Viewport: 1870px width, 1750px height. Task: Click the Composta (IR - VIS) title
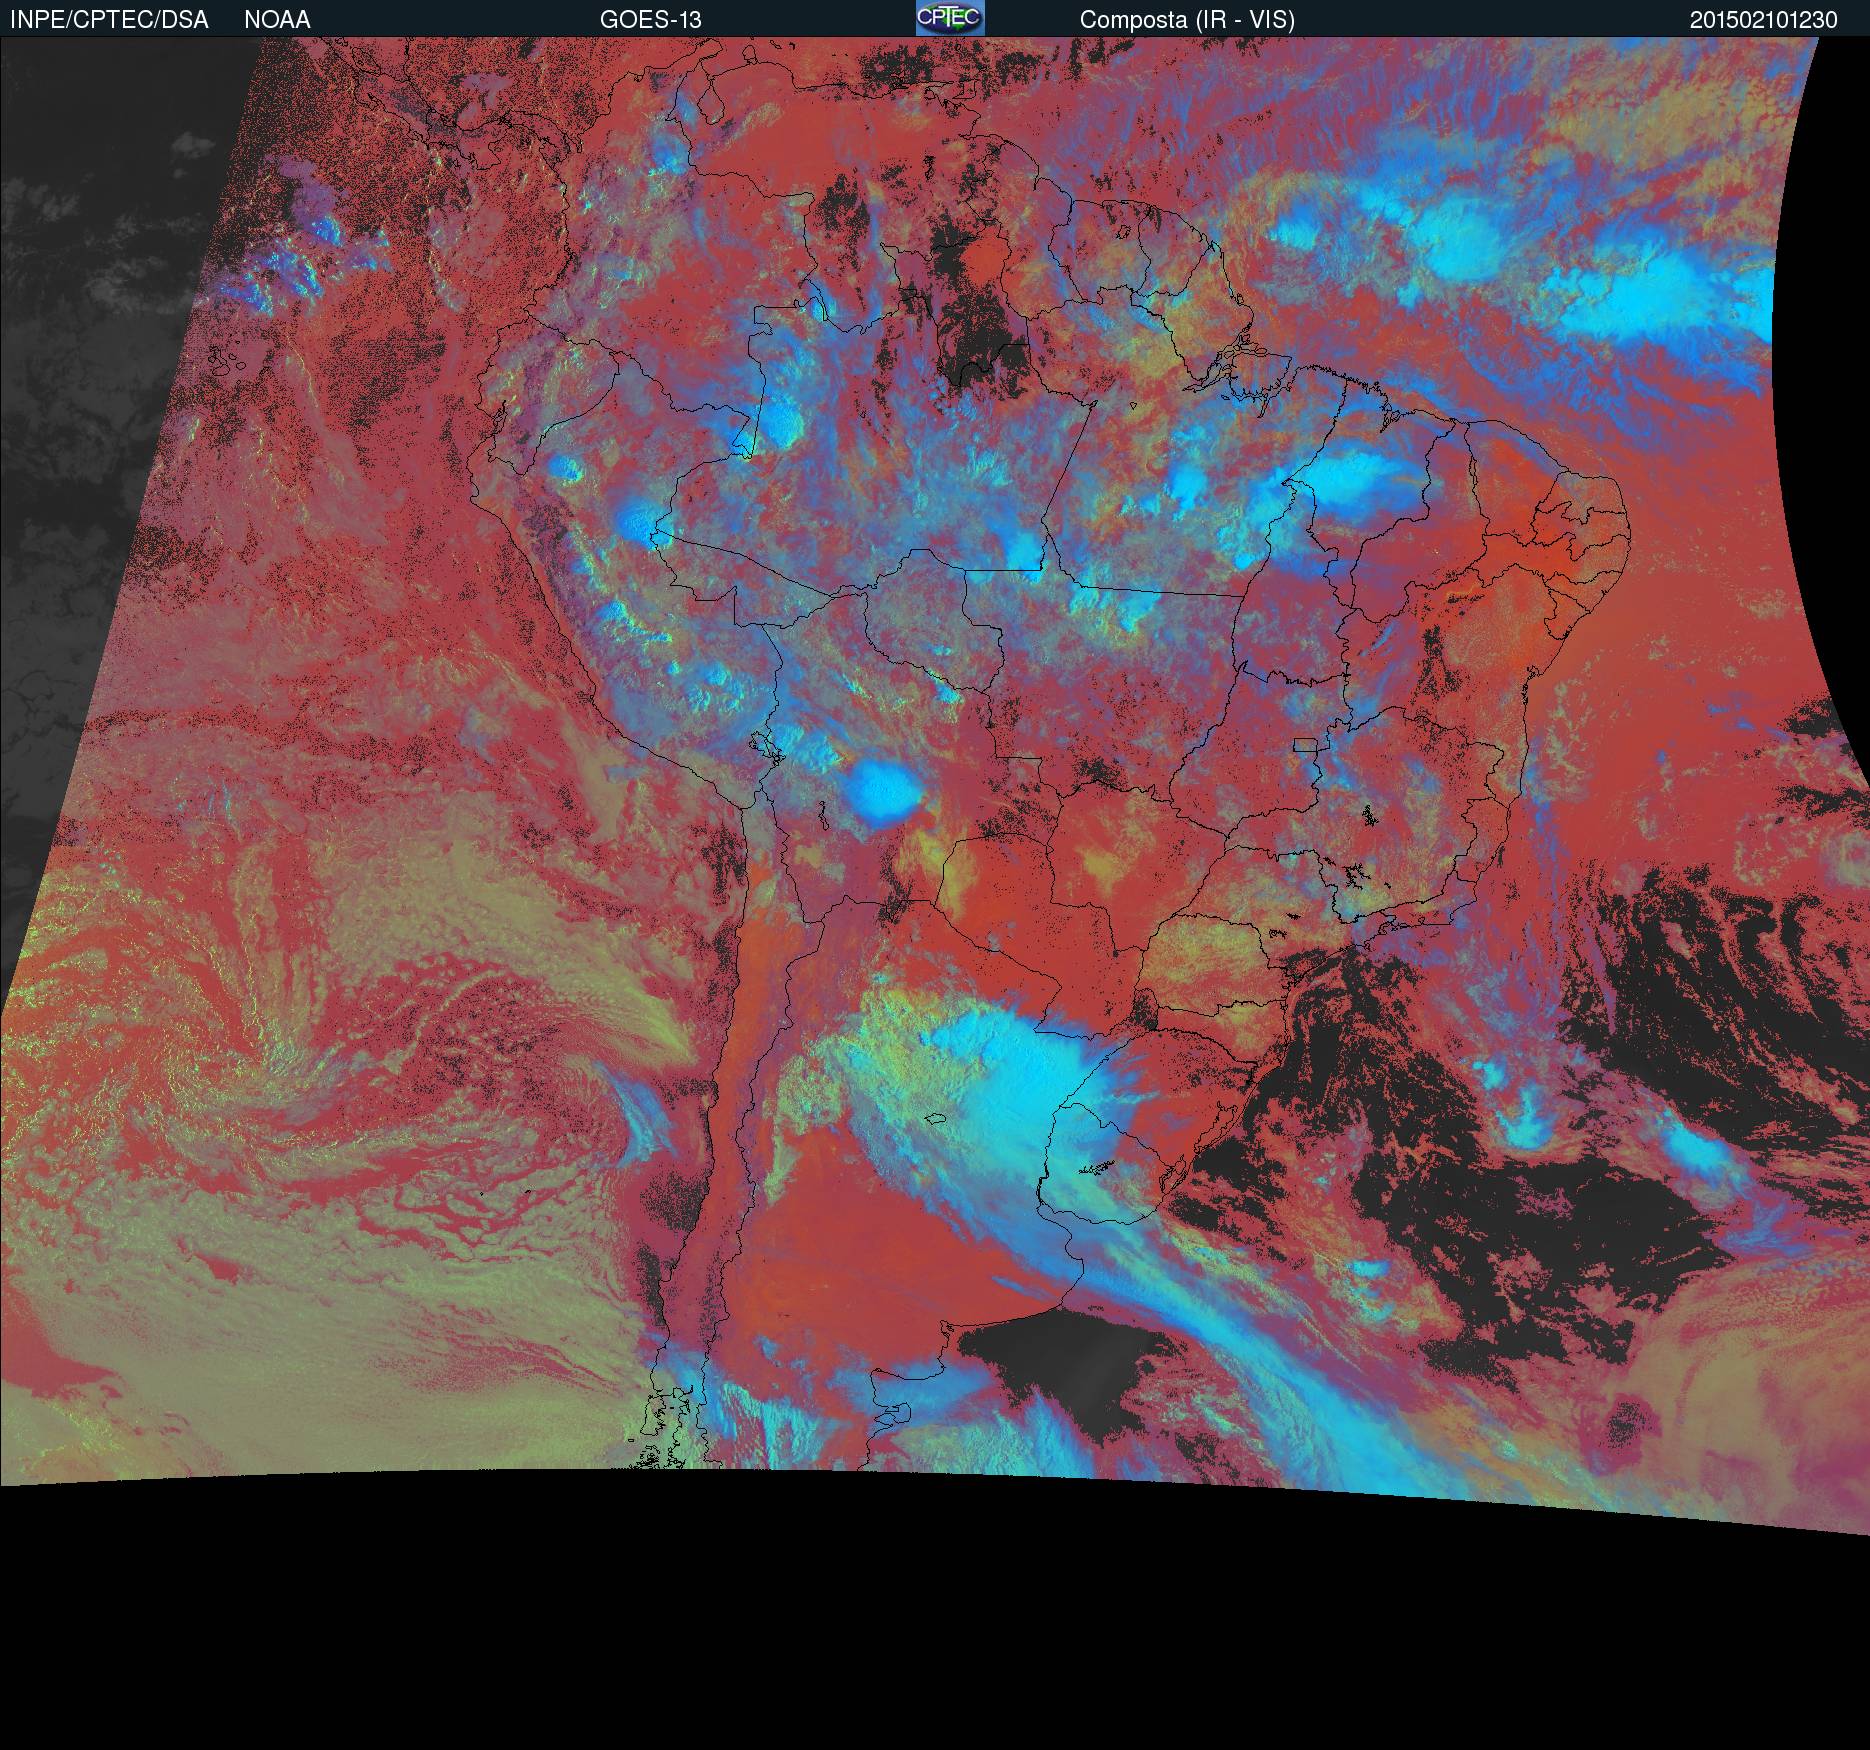1187,19
